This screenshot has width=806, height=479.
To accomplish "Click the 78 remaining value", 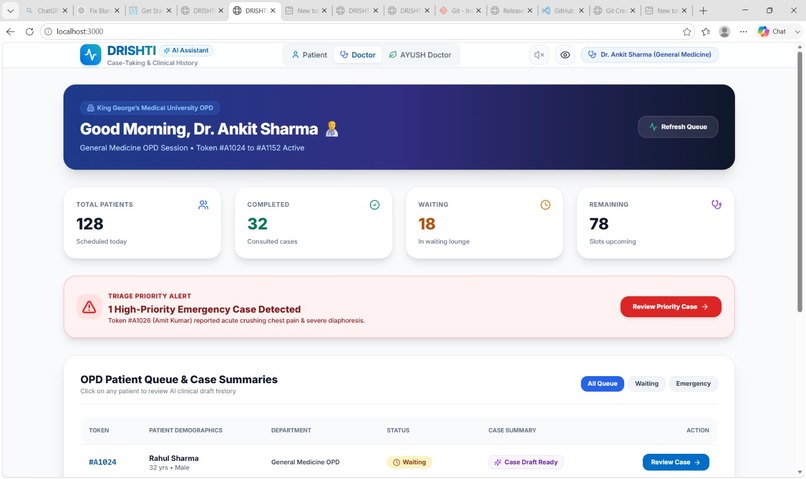I will 599,224.
